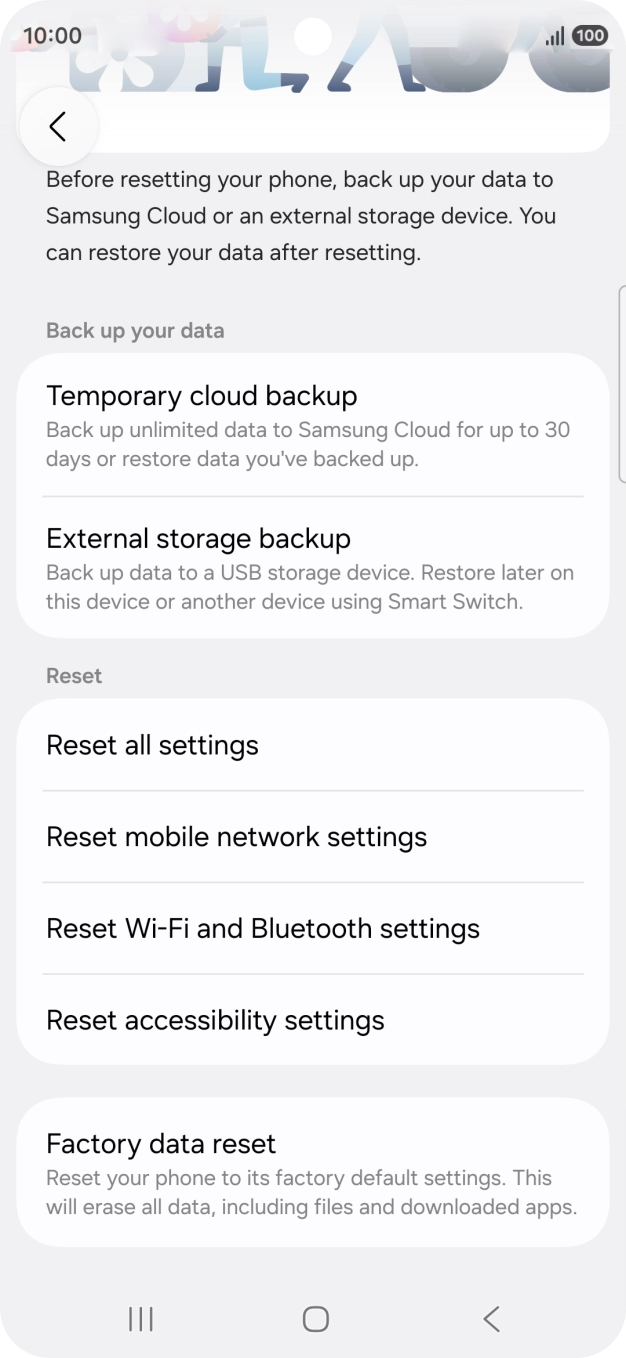Select Reset accessibility settings
The image size is (626, 1358).
click(313, 1020)
